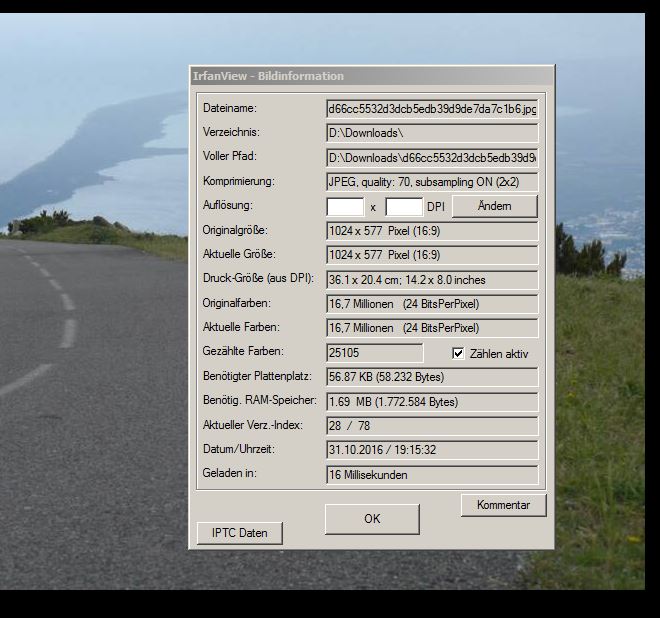660x618 pixels.
Task: Click the Benötigter Plattenplatz value field
Action: 432,377
